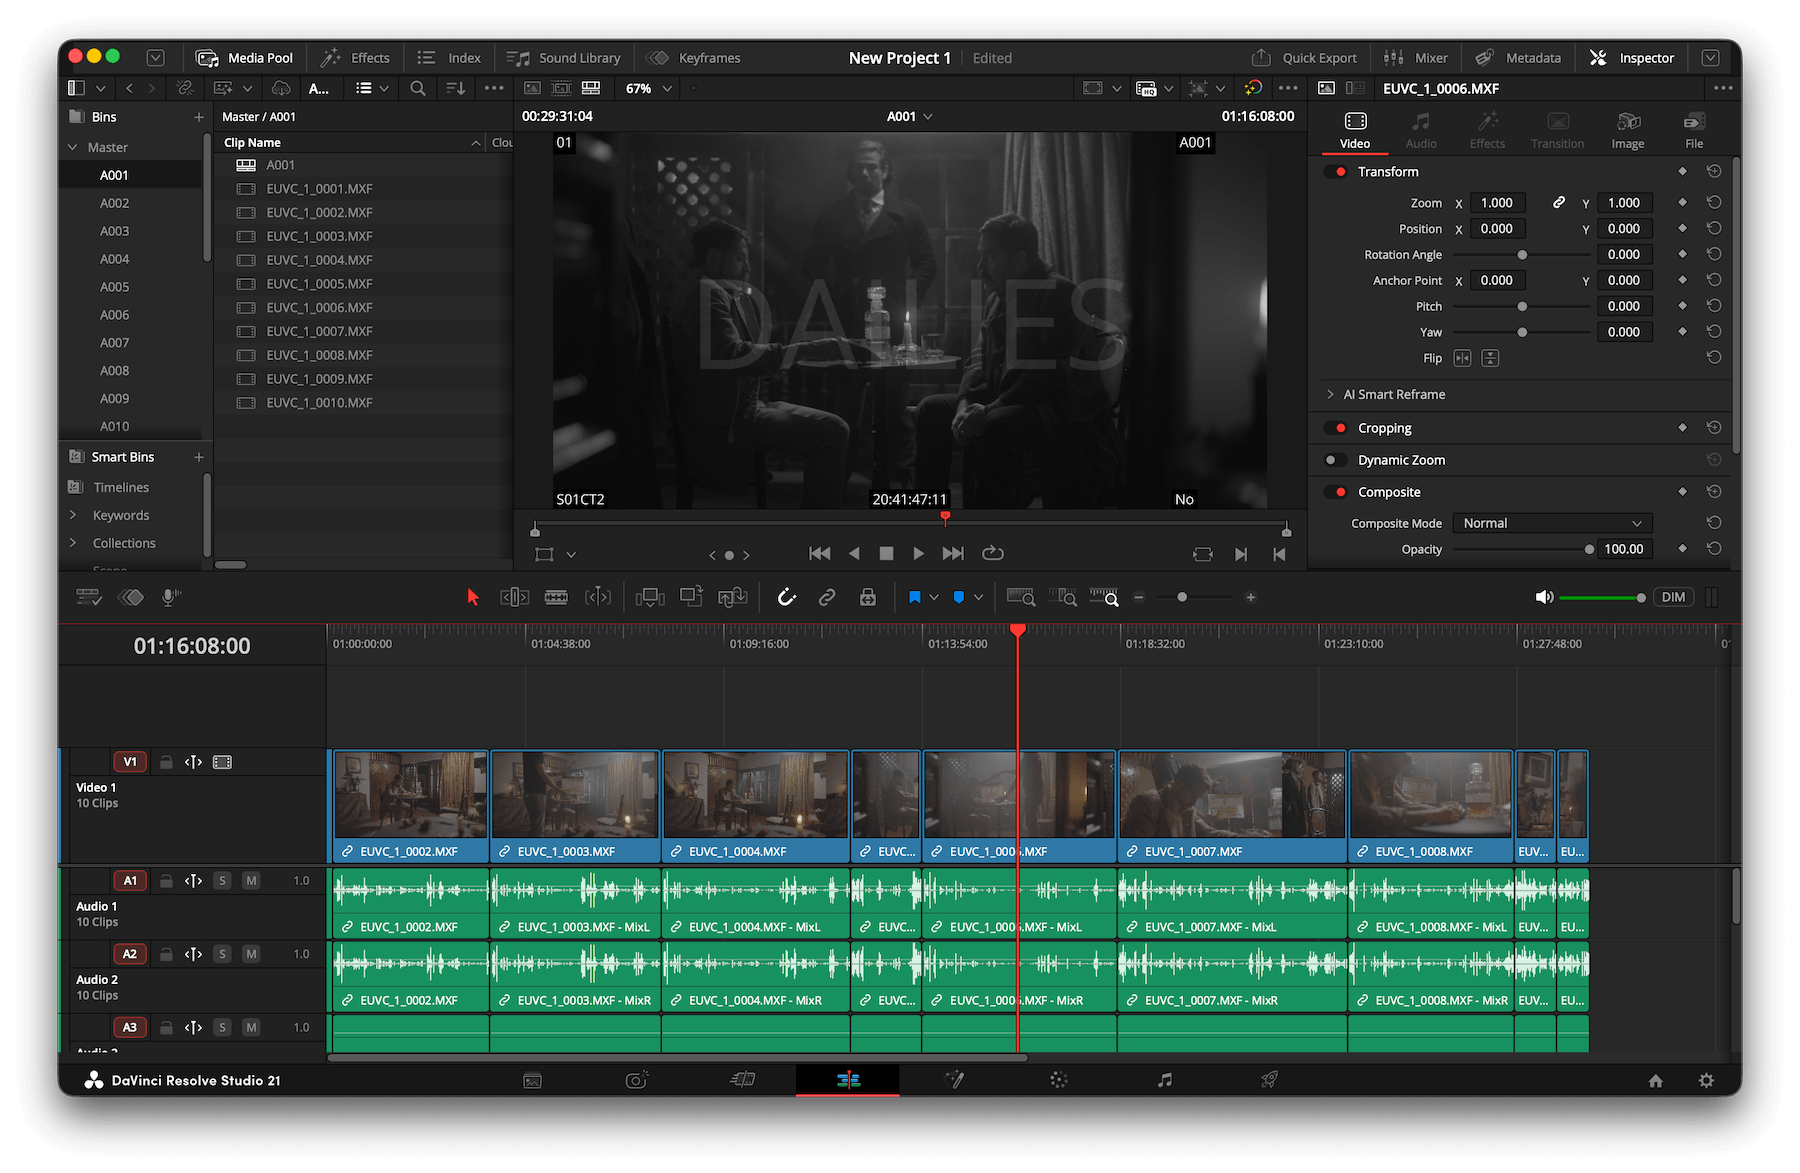Click the Play button in viewer
The width and height of the screenshot is (1800, 1173).
click(x=918, y=553)
